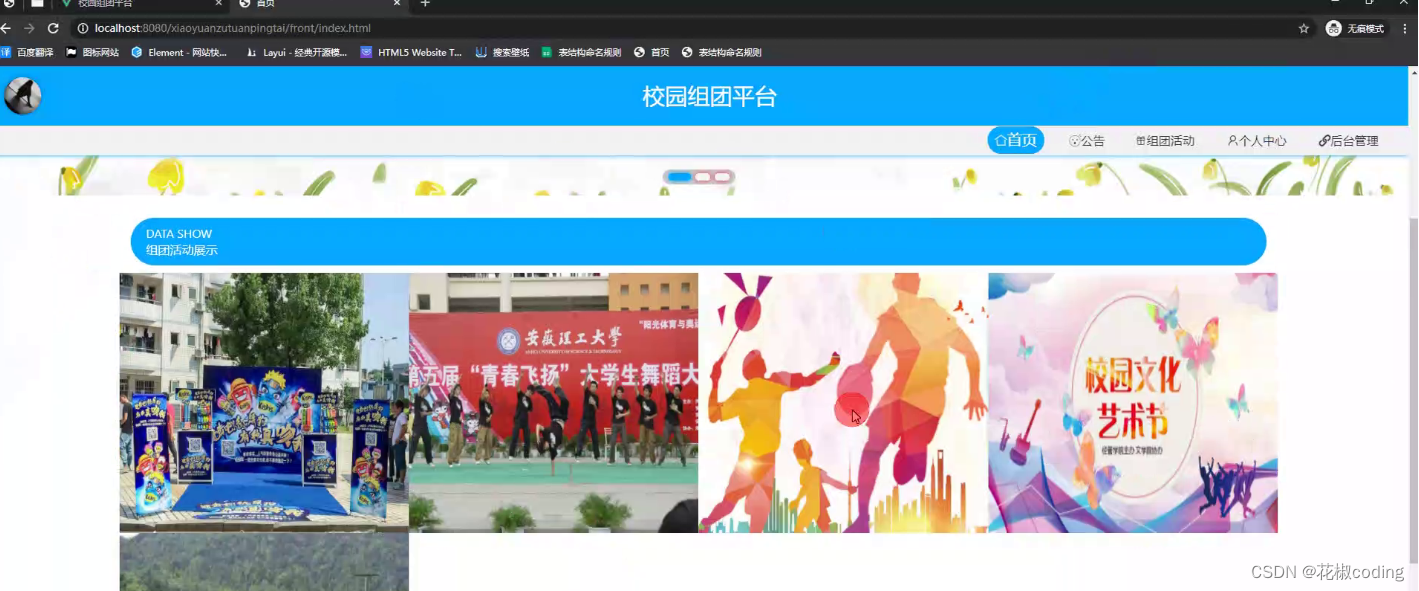Select the 首页 navigation item

[x=1016, y=141]
